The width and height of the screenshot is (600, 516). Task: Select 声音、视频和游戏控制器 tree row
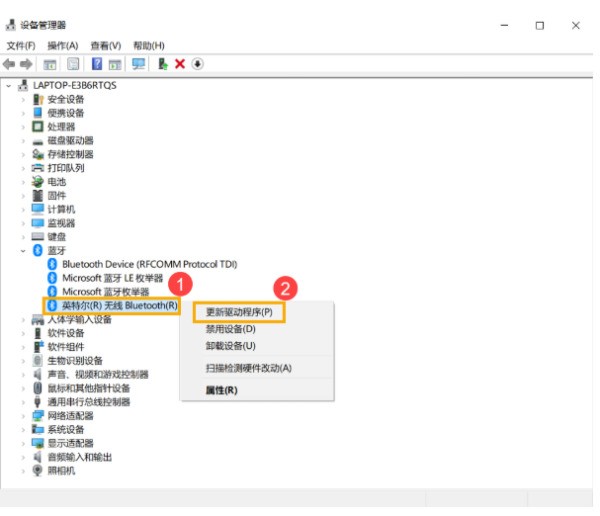[98, 374]
